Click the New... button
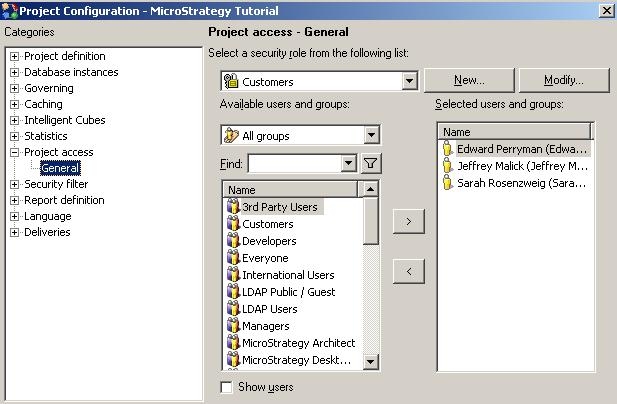 469,80
